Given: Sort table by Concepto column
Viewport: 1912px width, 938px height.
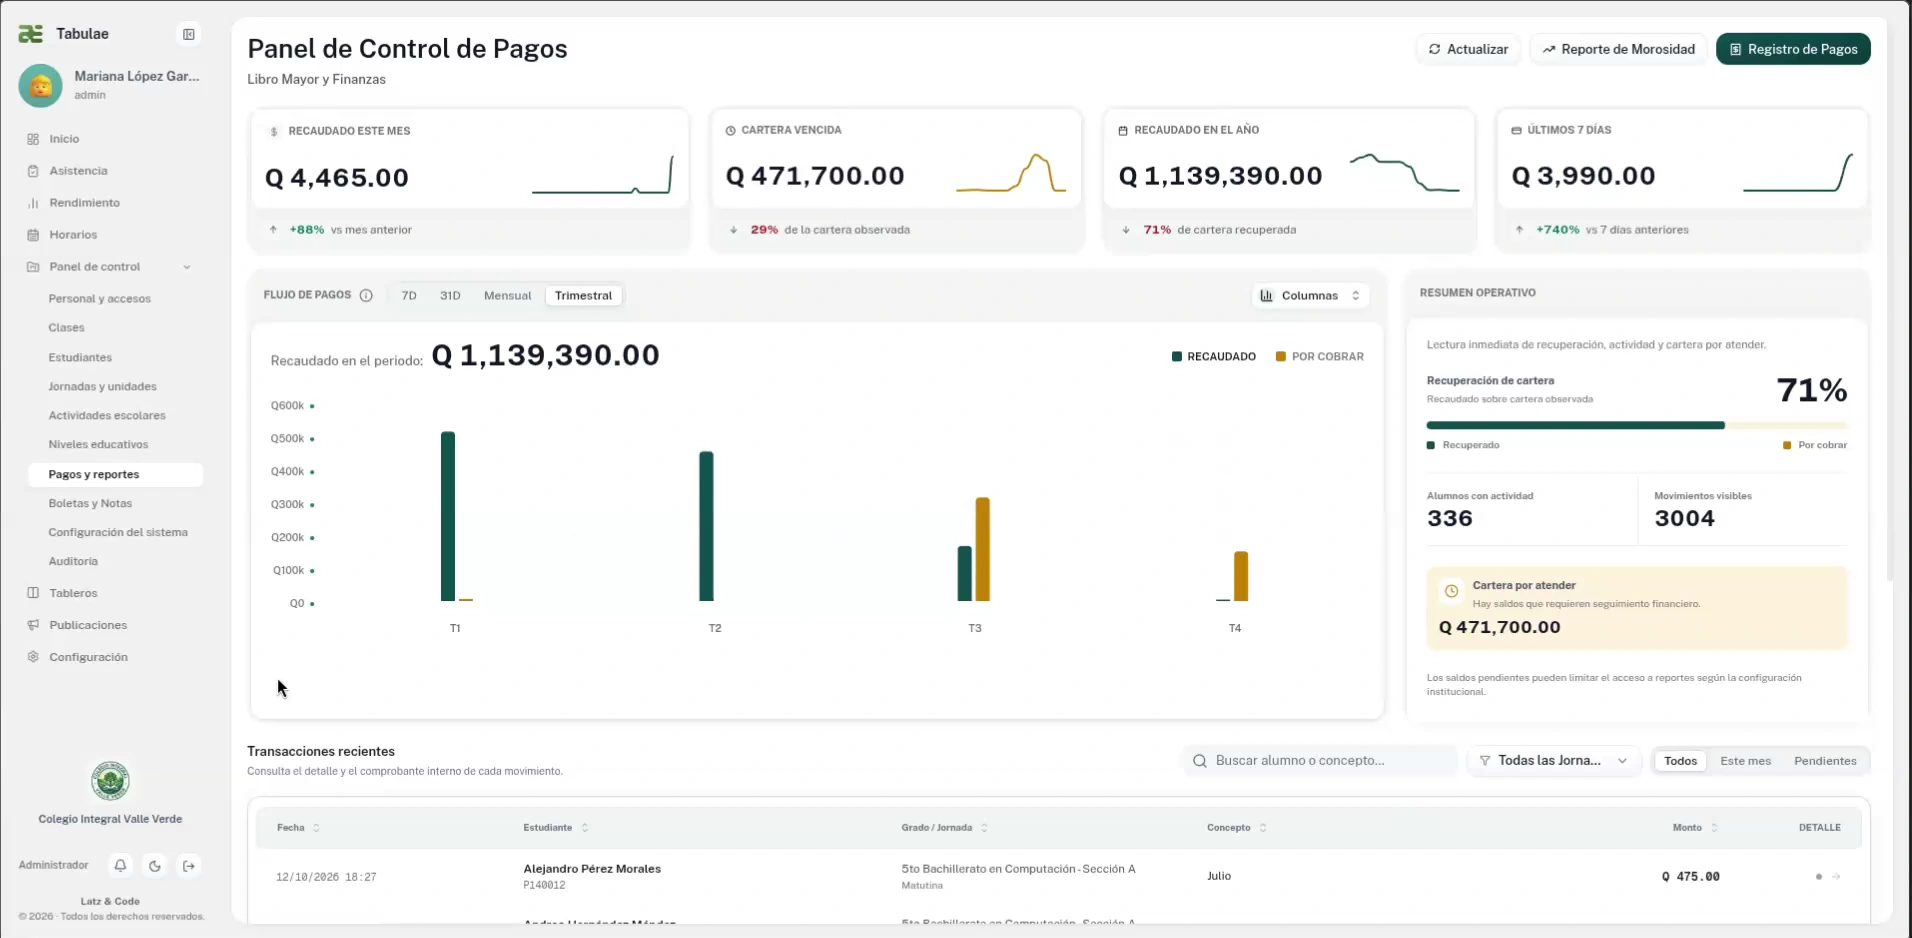Looking at the screenshot, I should point(1237,828).
